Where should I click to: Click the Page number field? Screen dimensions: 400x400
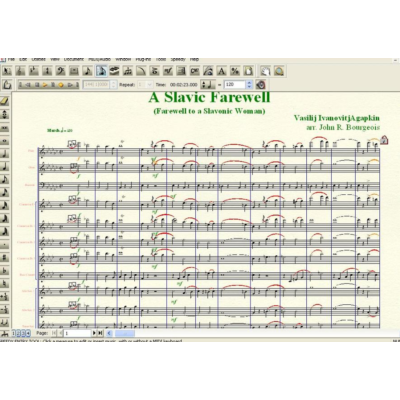pos(77,333)
